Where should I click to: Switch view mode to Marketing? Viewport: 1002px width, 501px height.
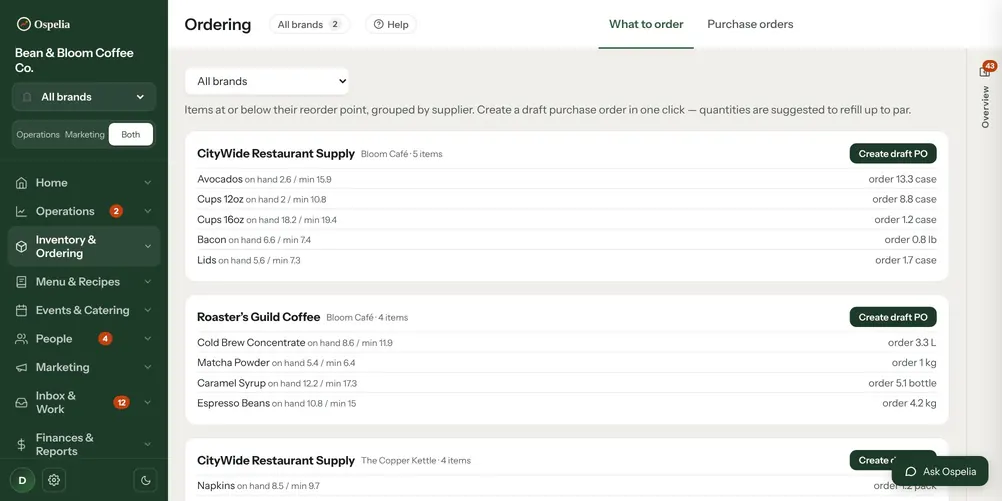point(84,135)
